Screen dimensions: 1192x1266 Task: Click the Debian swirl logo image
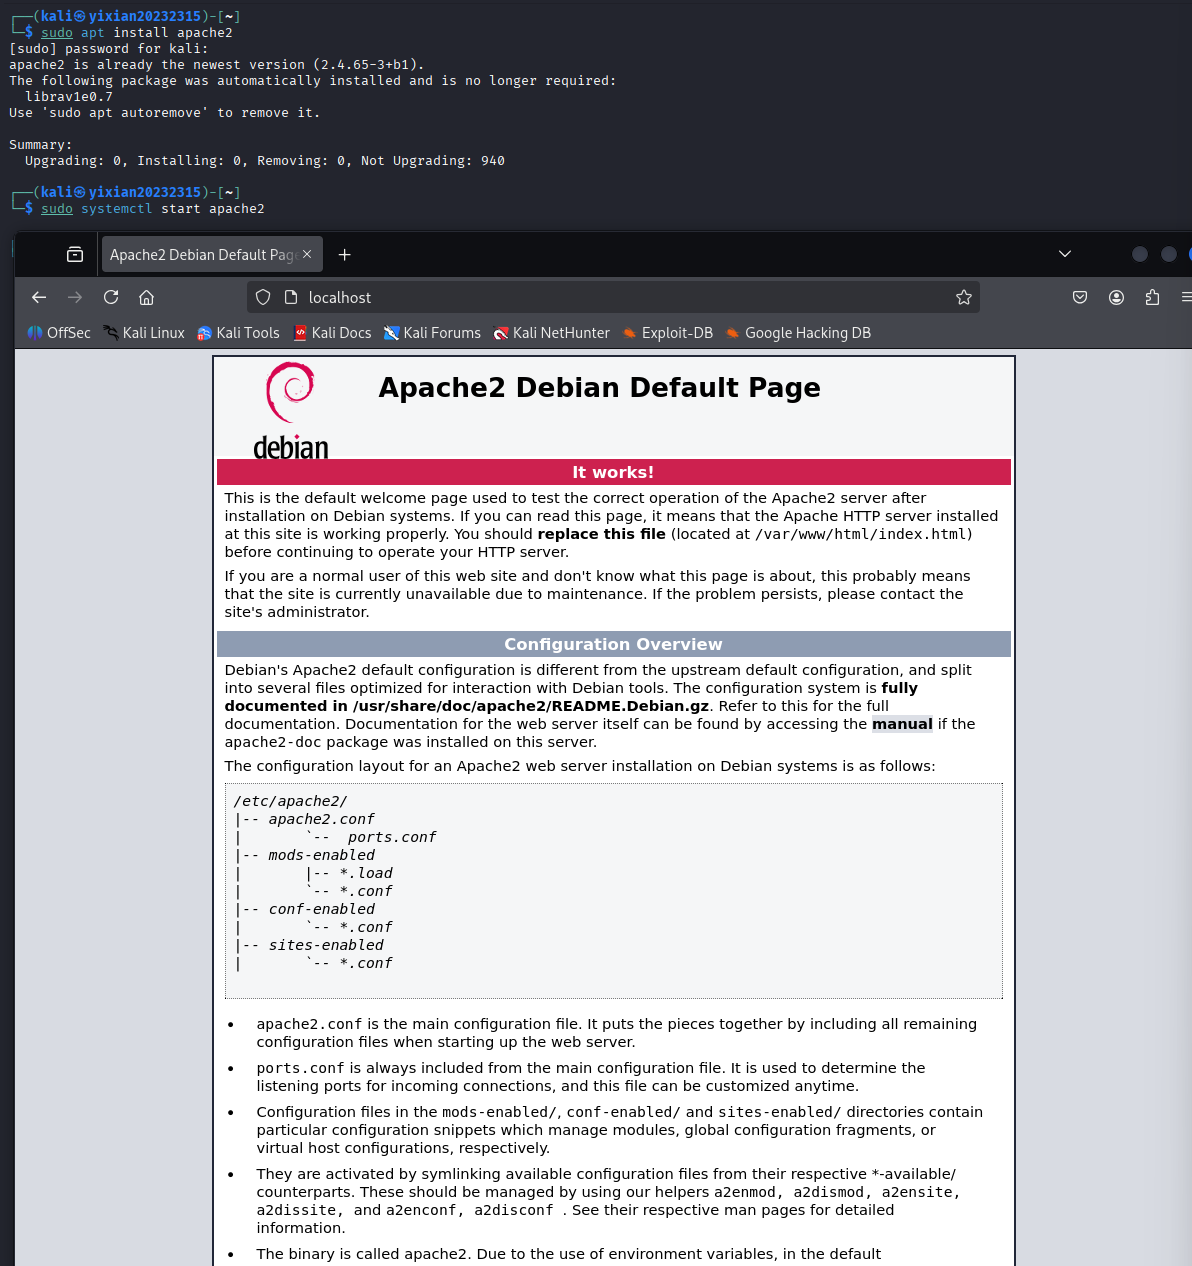(290, 411)
